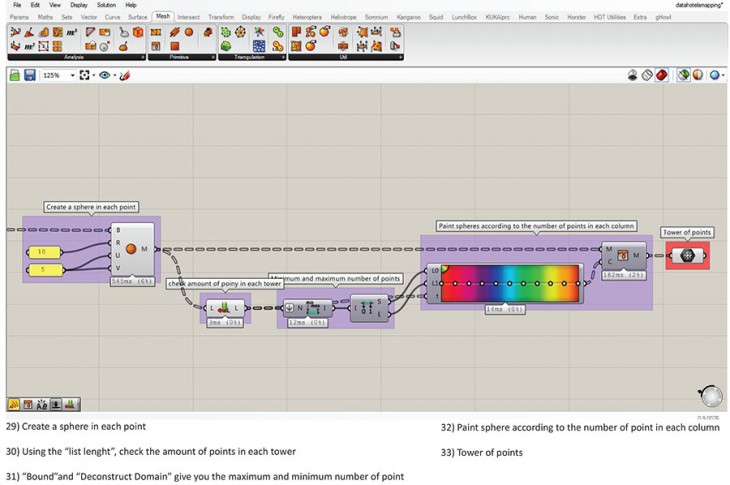The height and width of the screenshot is (485, 730).
Task: Open the Display menu
Action: pyautogui.click(x=78, y=5)
